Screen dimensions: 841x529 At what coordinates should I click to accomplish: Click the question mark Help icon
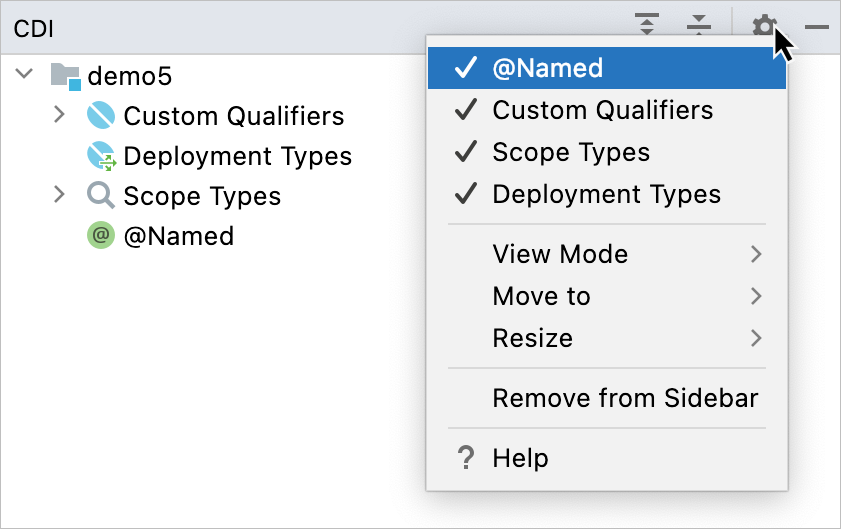[x=466, y=458]
